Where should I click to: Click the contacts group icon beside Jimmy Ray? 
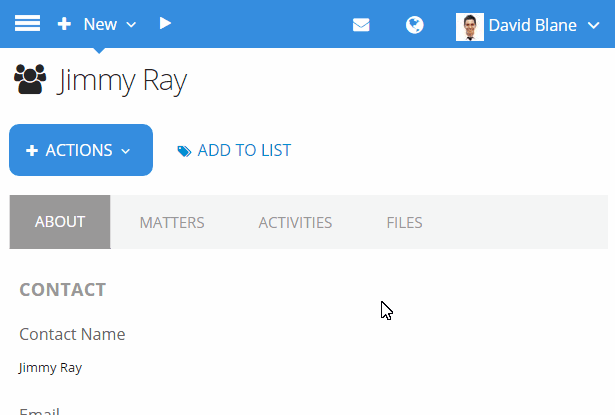(30, 79)
